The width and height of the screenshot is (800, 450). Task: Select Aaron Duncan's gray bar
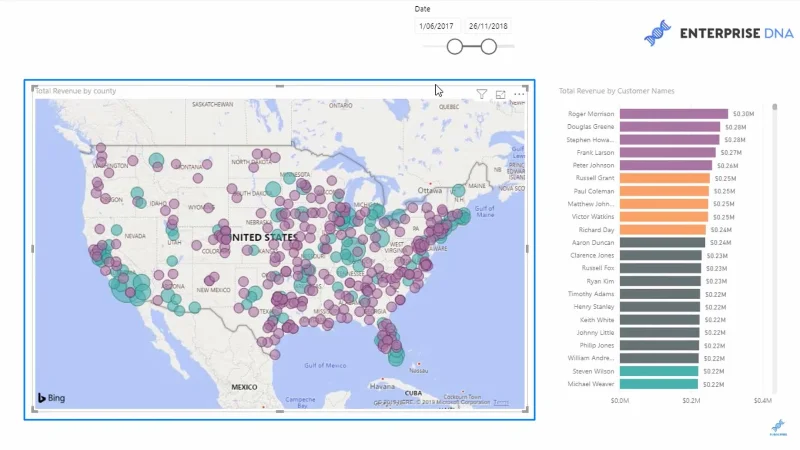click(662, 243)
